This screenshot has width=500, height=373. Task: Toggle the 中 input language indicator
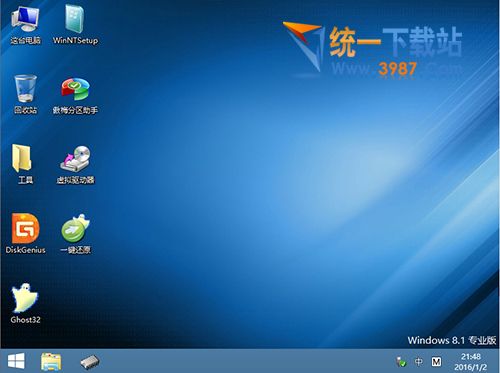click(x=419, y=361)
